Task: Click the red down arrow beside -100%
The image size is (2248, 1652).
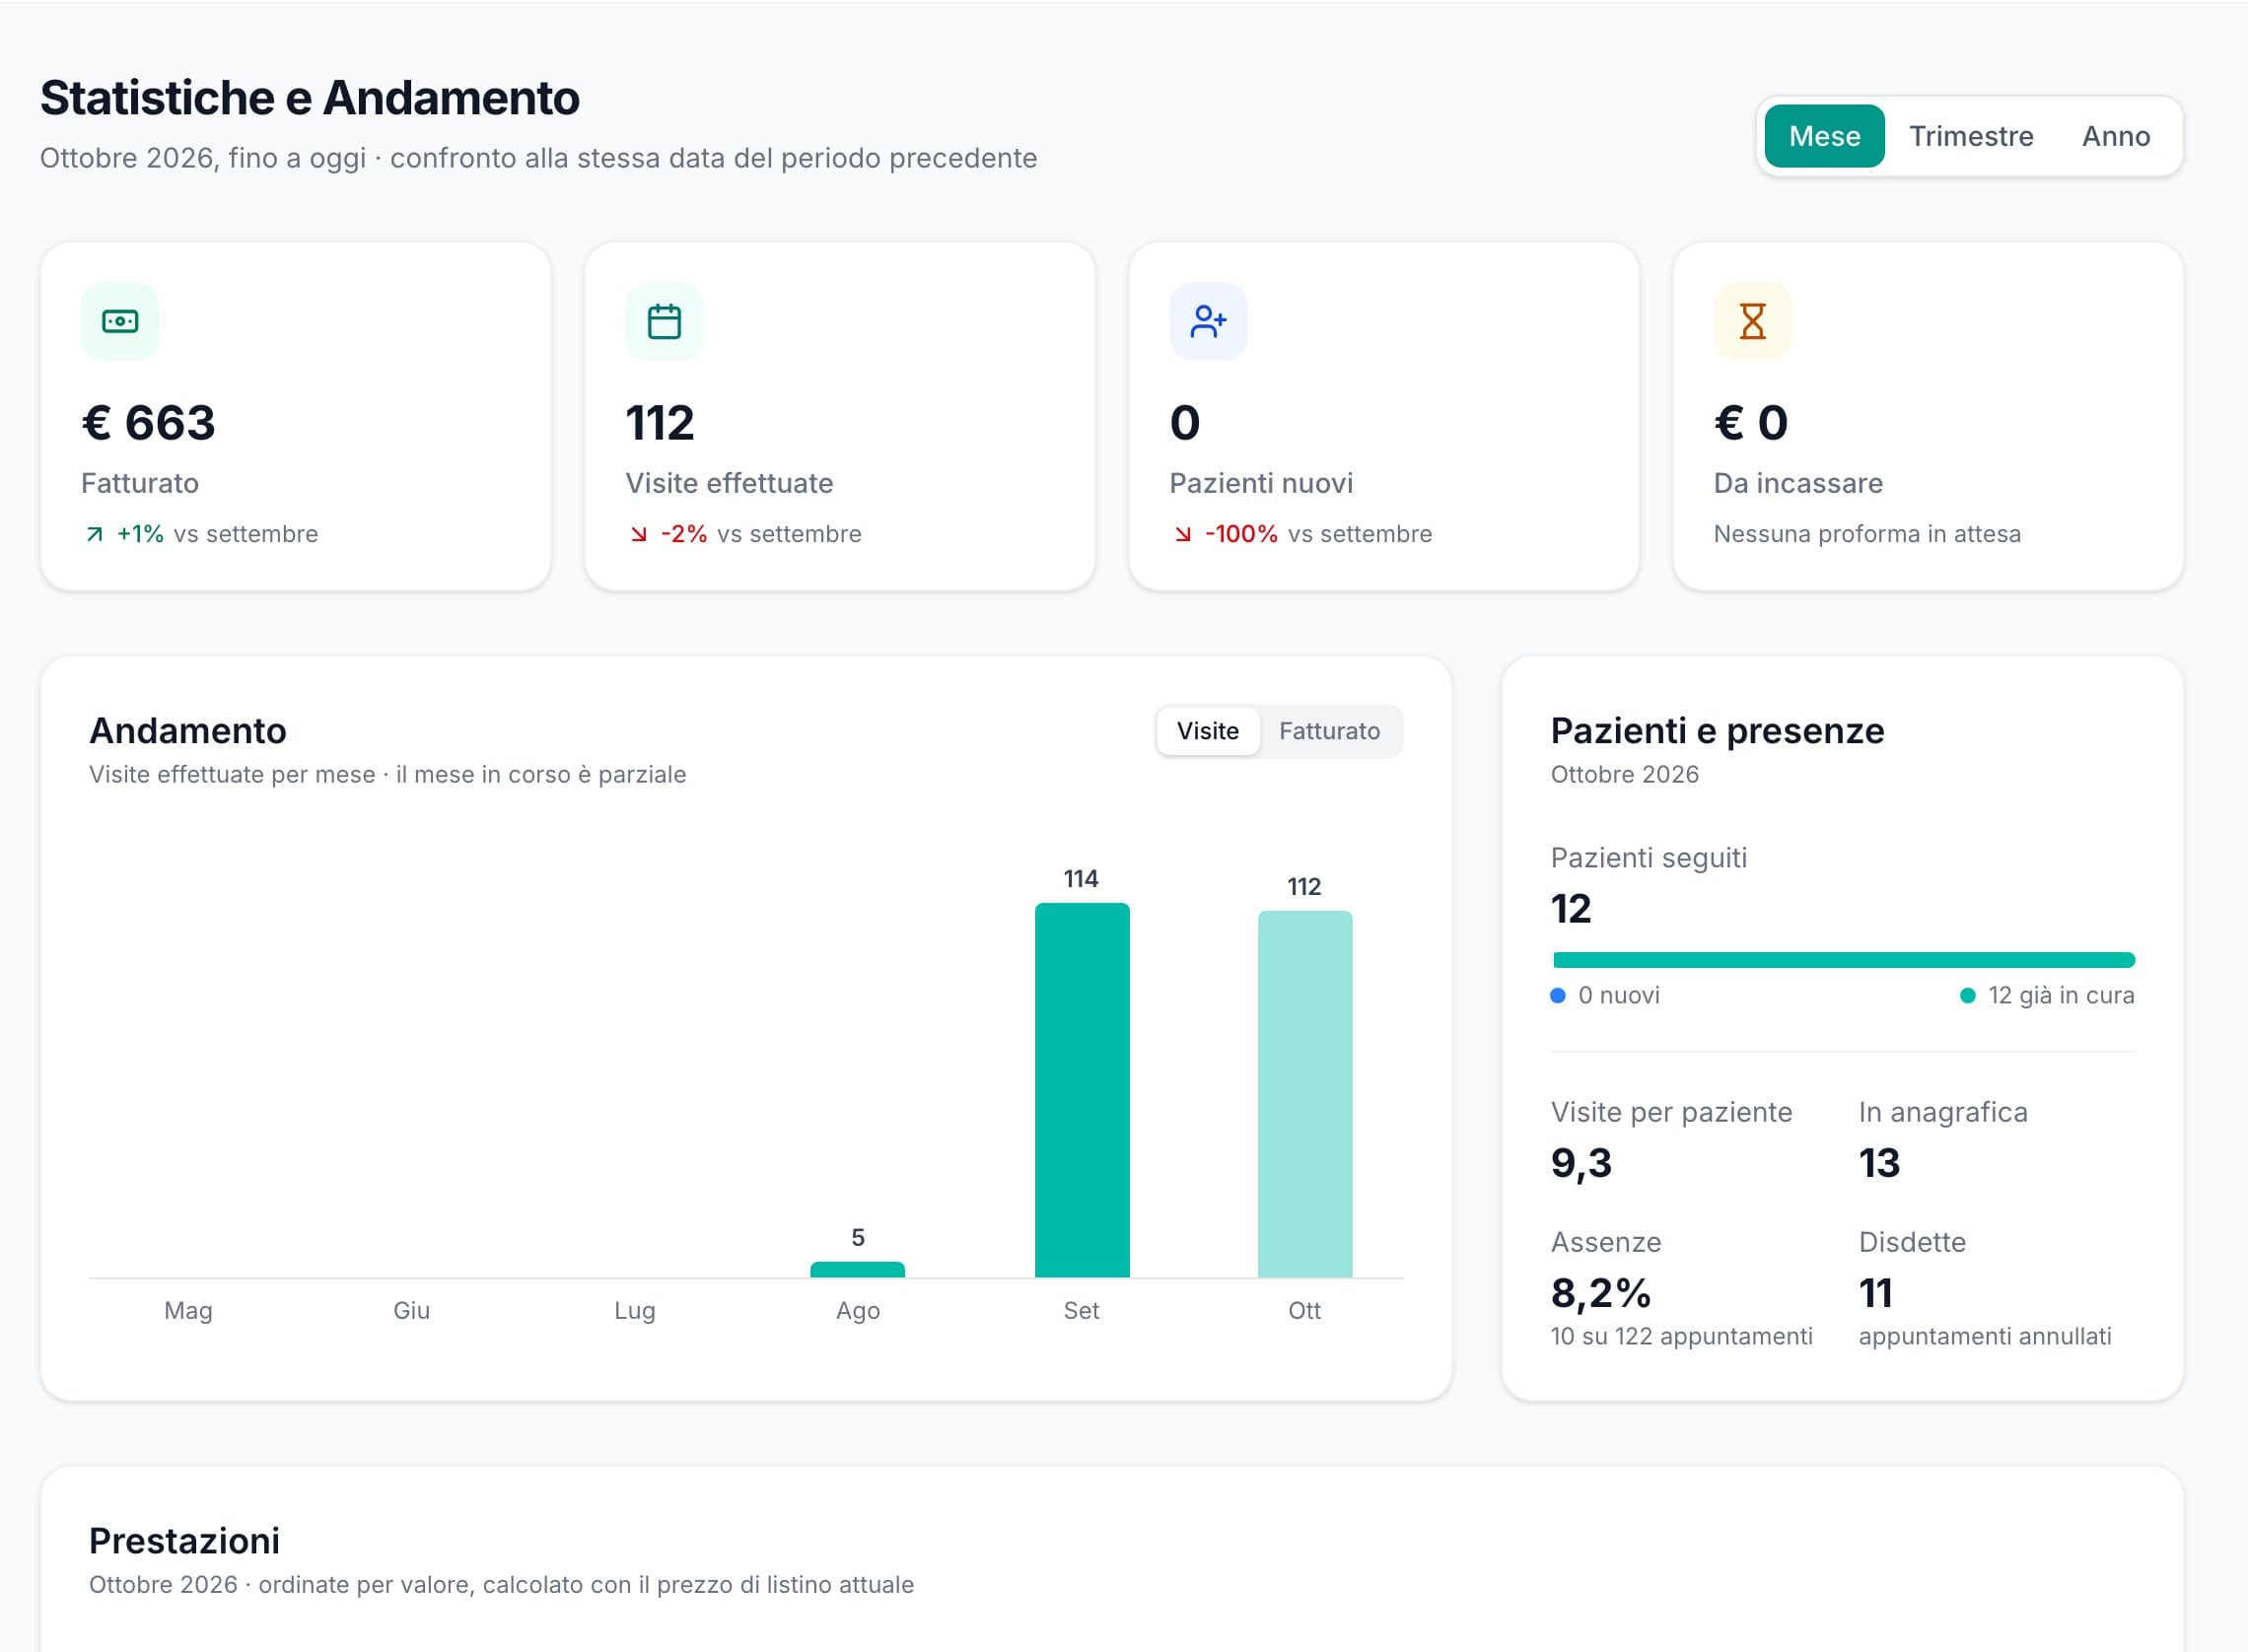Action: (x=1183, y=534)
